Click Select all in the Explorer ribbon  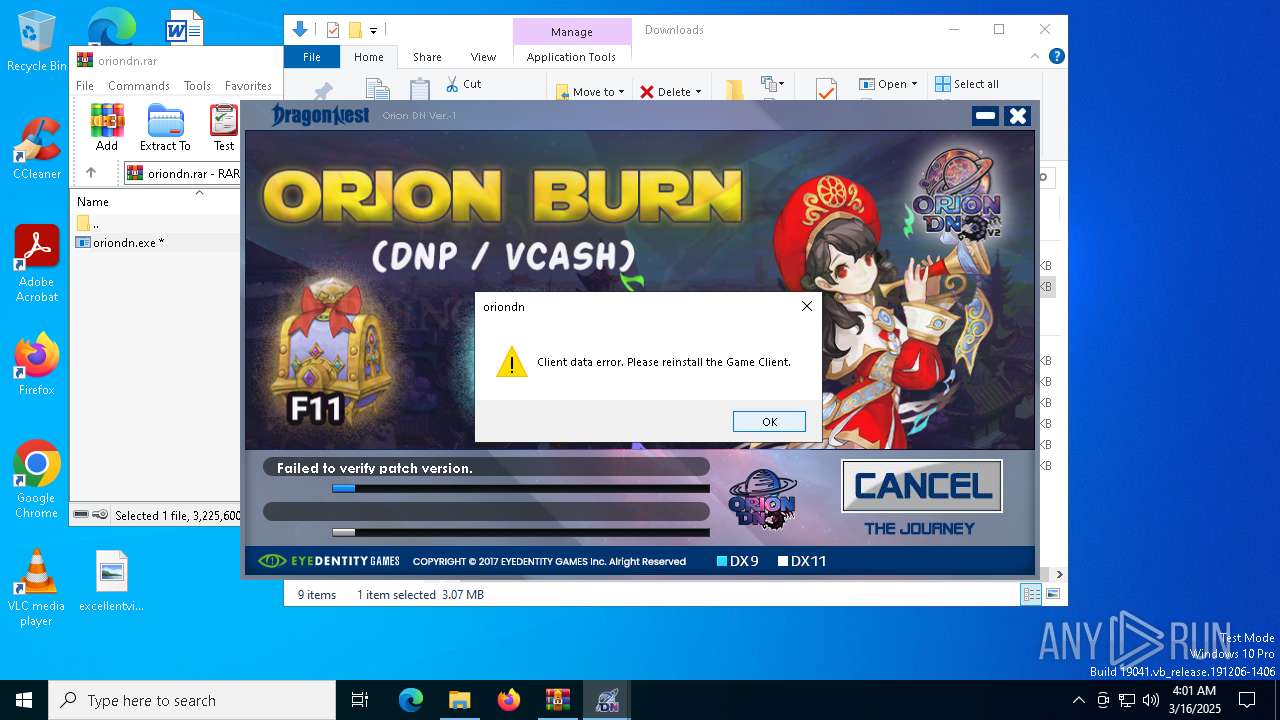click(x=966, y=84)
